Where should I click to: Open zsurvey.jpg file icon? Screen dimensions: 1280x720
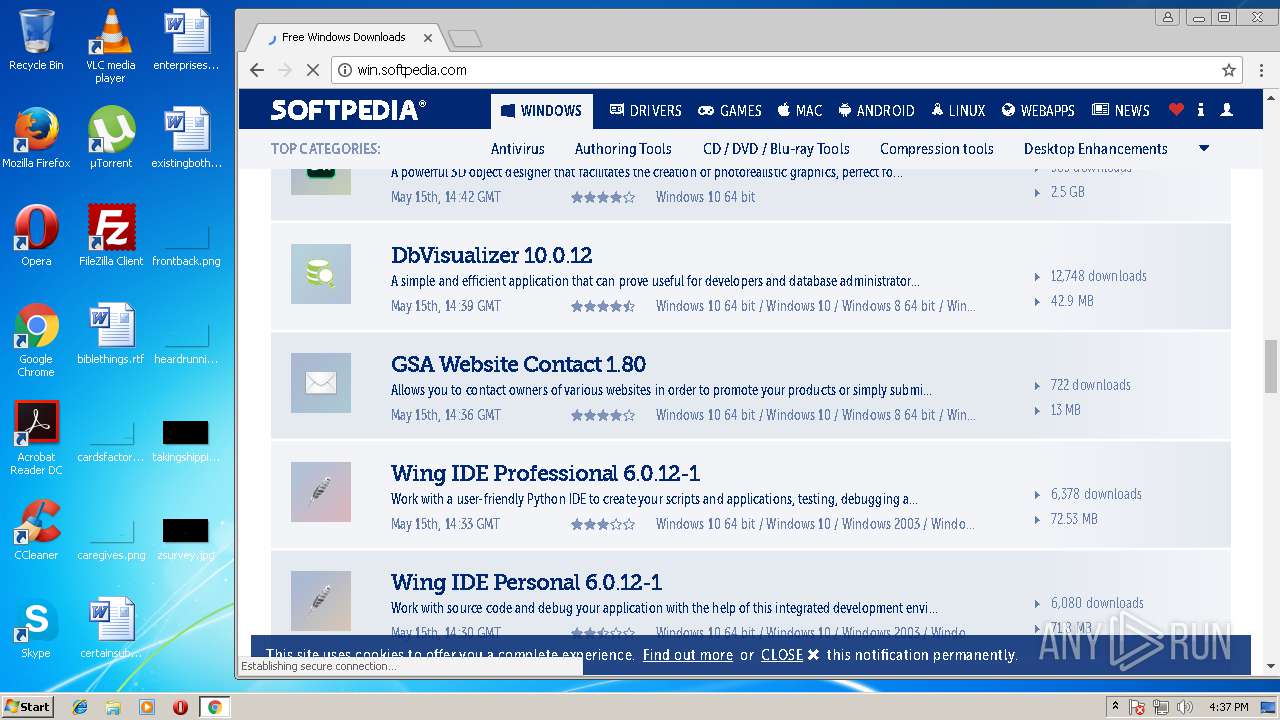click(186, 540)
